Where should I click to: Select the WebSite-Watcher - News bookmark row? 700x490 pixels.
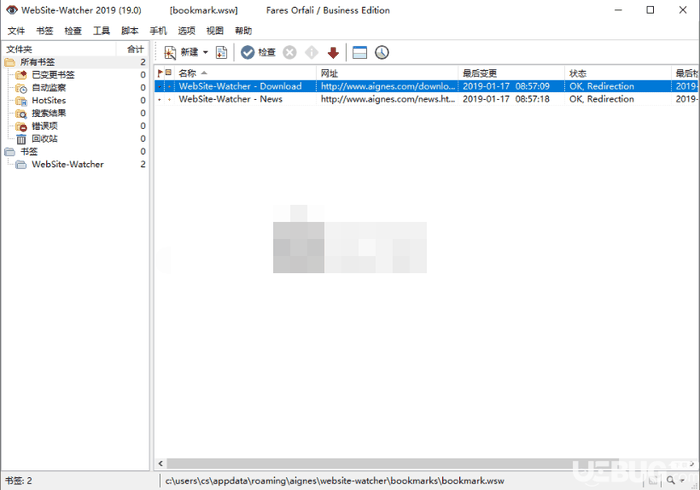(x=426, y=99)
